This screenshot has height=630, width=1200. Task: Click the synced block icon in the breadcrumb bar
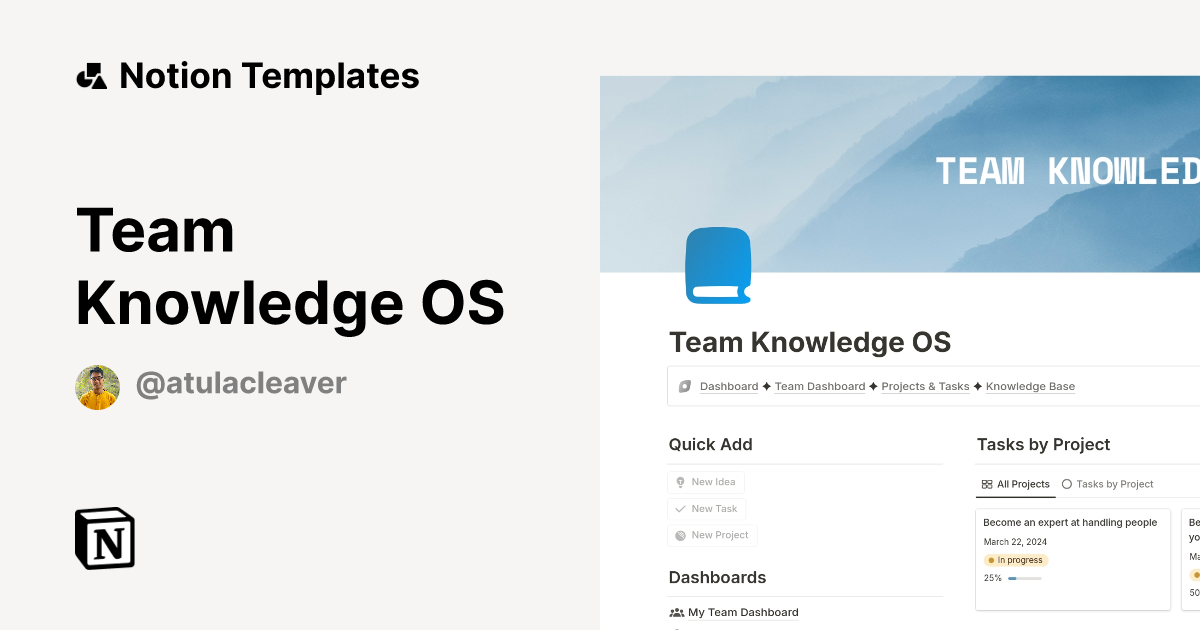tap(684, 385)
